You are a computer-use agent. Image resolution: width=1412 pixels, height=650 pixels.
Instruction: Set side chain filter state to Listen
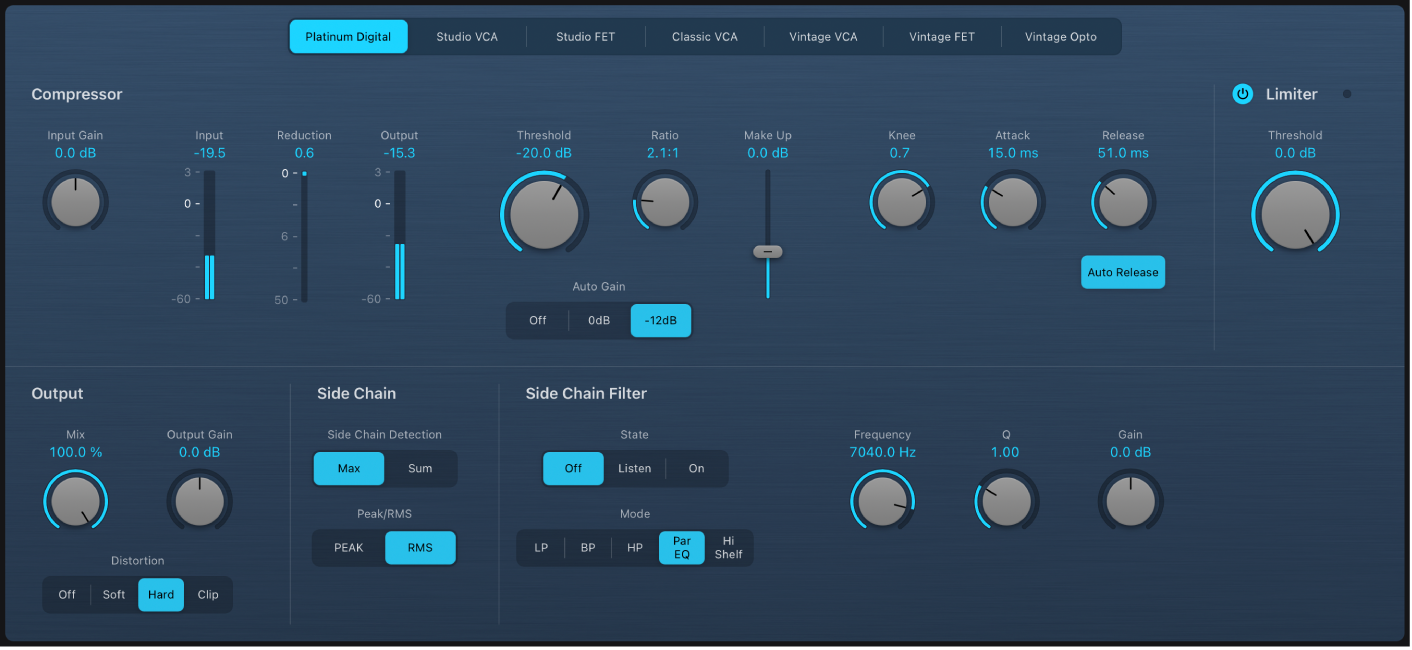(634, 468)
